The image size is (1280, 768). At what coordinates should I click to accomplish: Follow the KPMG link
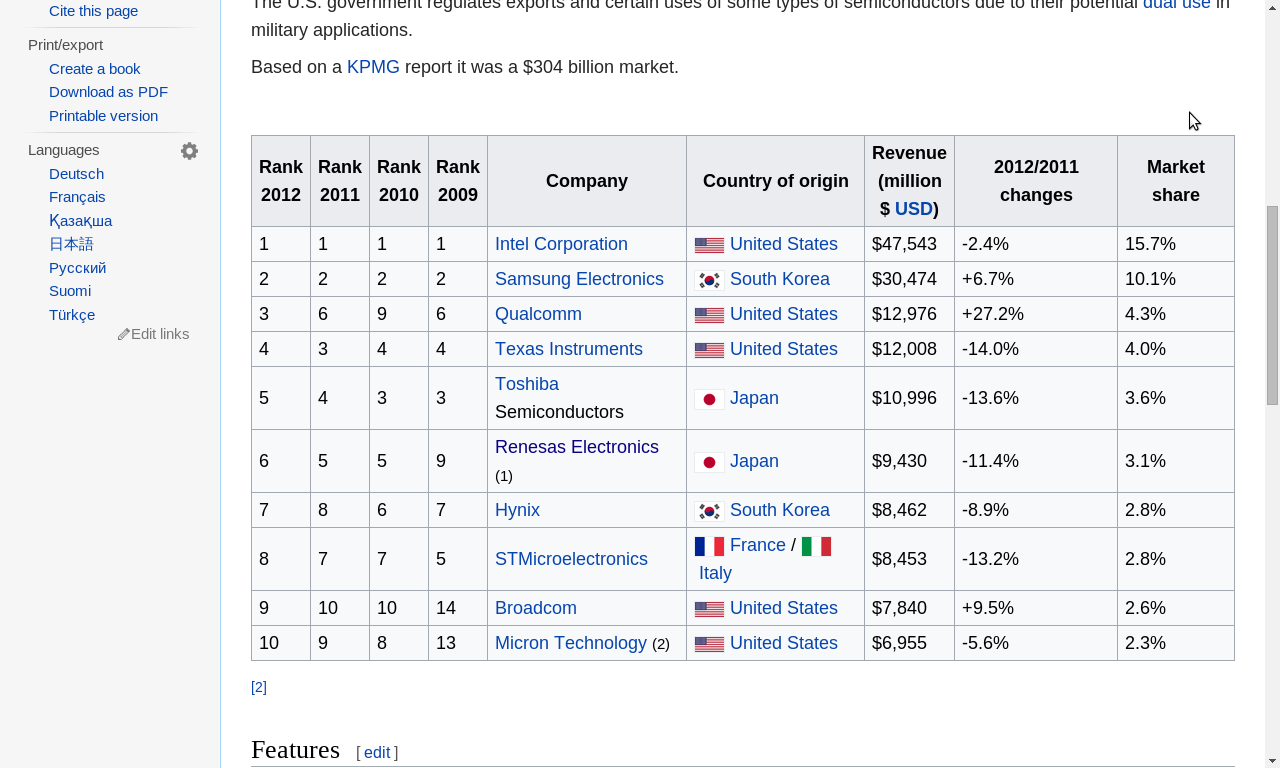pos(373,67)
